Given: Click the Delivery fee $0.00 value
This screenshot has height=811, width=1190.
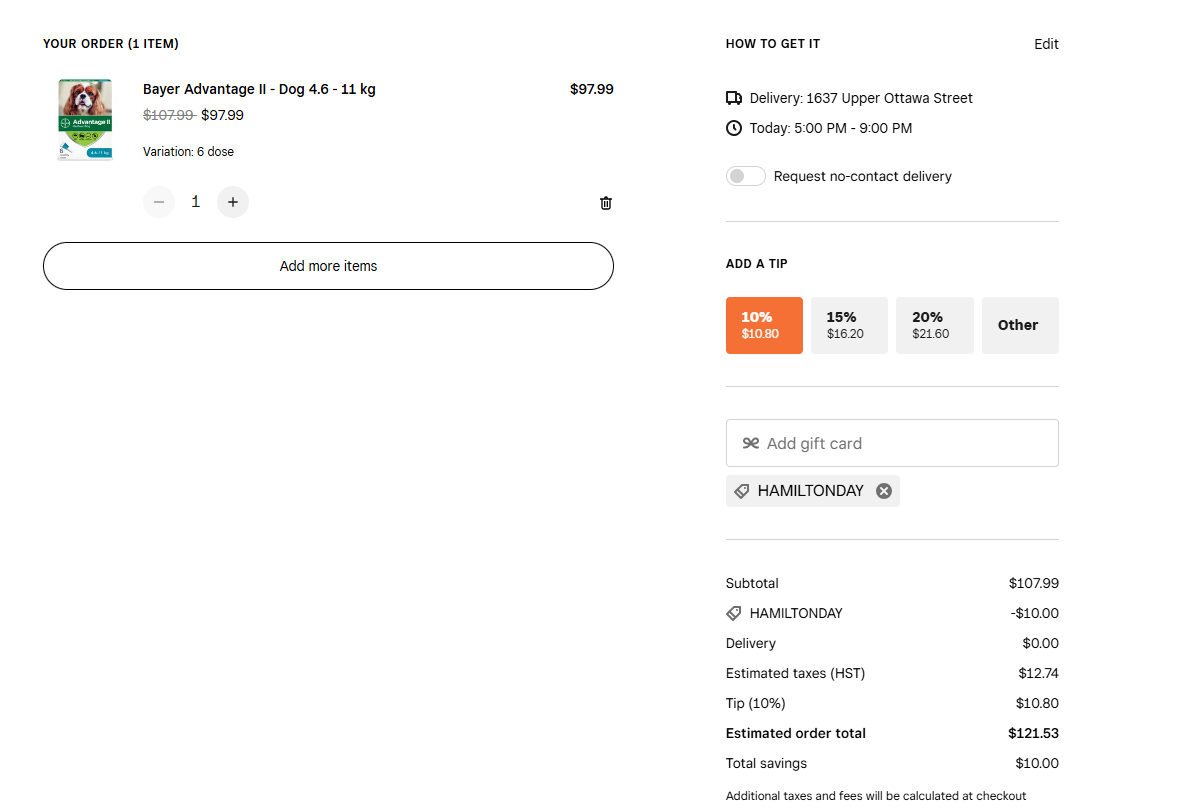Looking at the screenshot, I should coord(1040,643).
